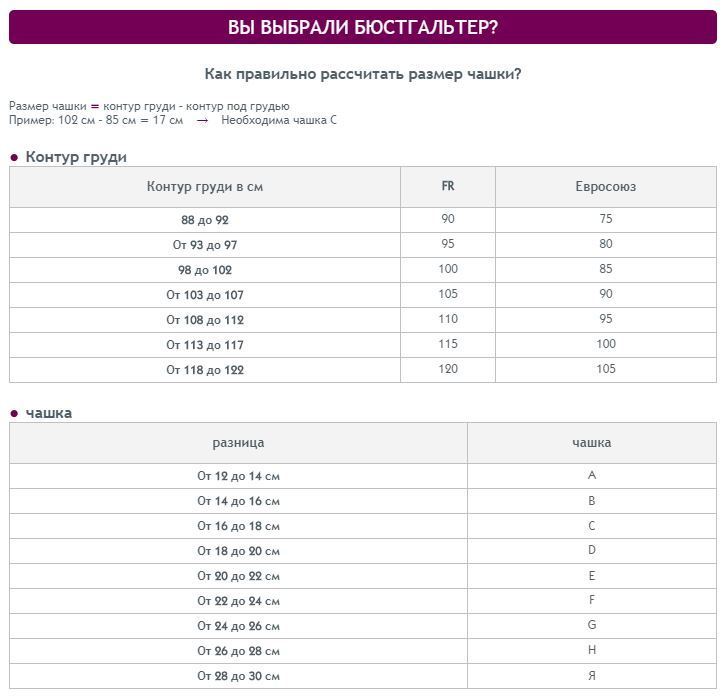Click the "разница" column header
Screen dimensions: 722x700
point(238,443)
